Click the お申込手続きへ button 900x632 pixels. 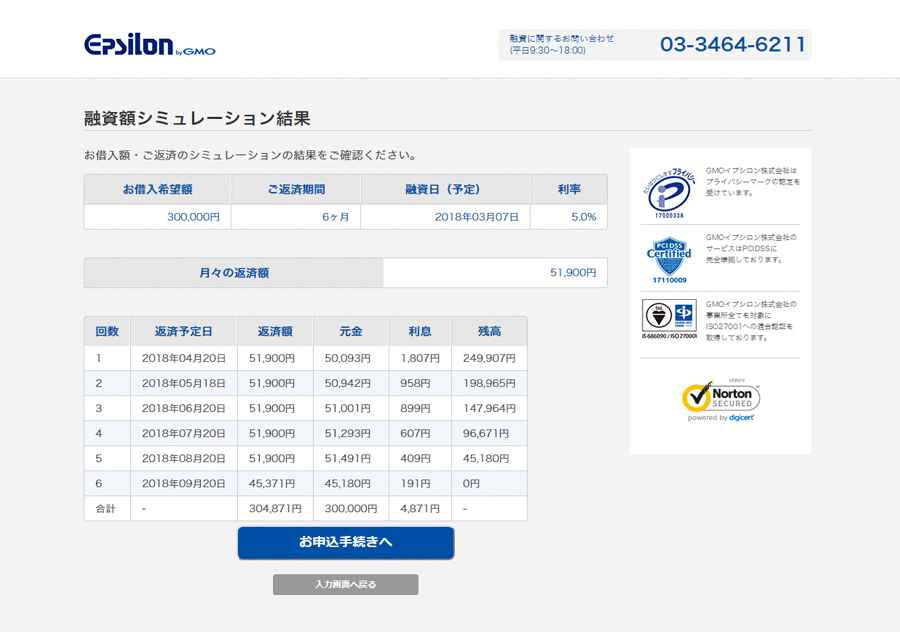coord(346,542)
